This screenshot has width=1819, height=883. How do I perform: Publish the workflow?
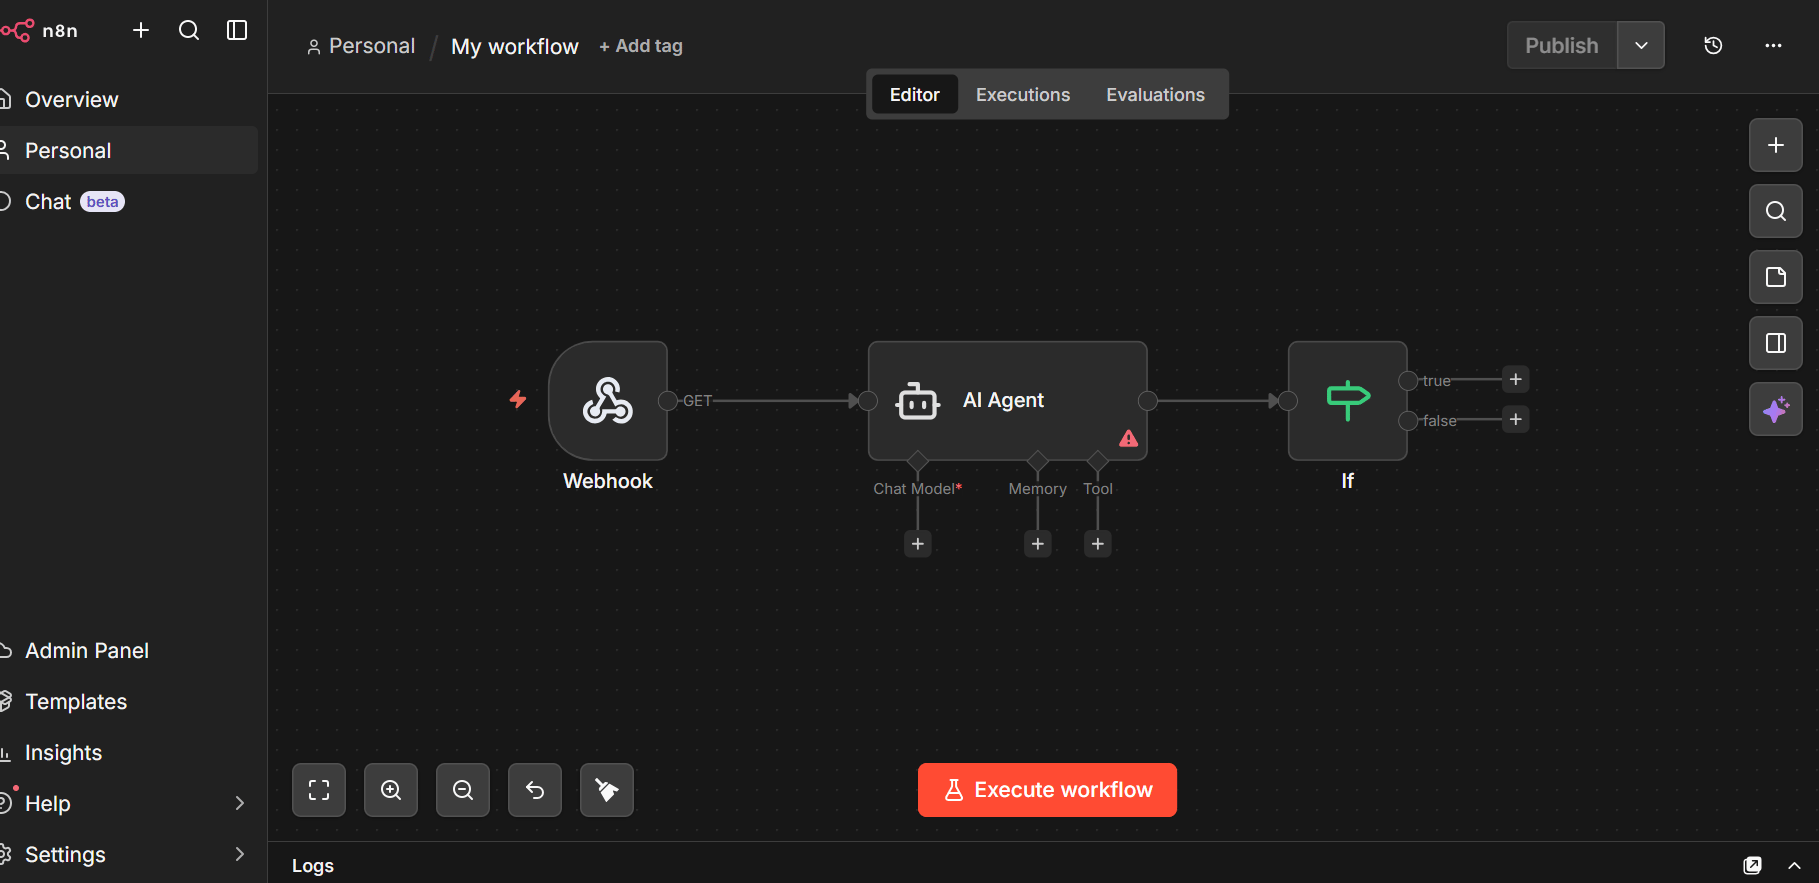(1562, 45)
